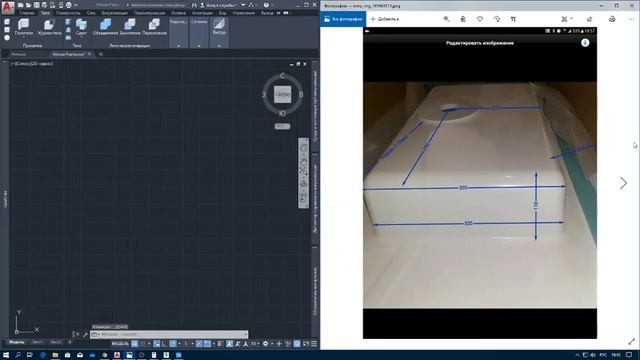The image size is (640, 360).
Task: Open Edit and Create dropdown in Photos
Action: click(x=567, y=19)
